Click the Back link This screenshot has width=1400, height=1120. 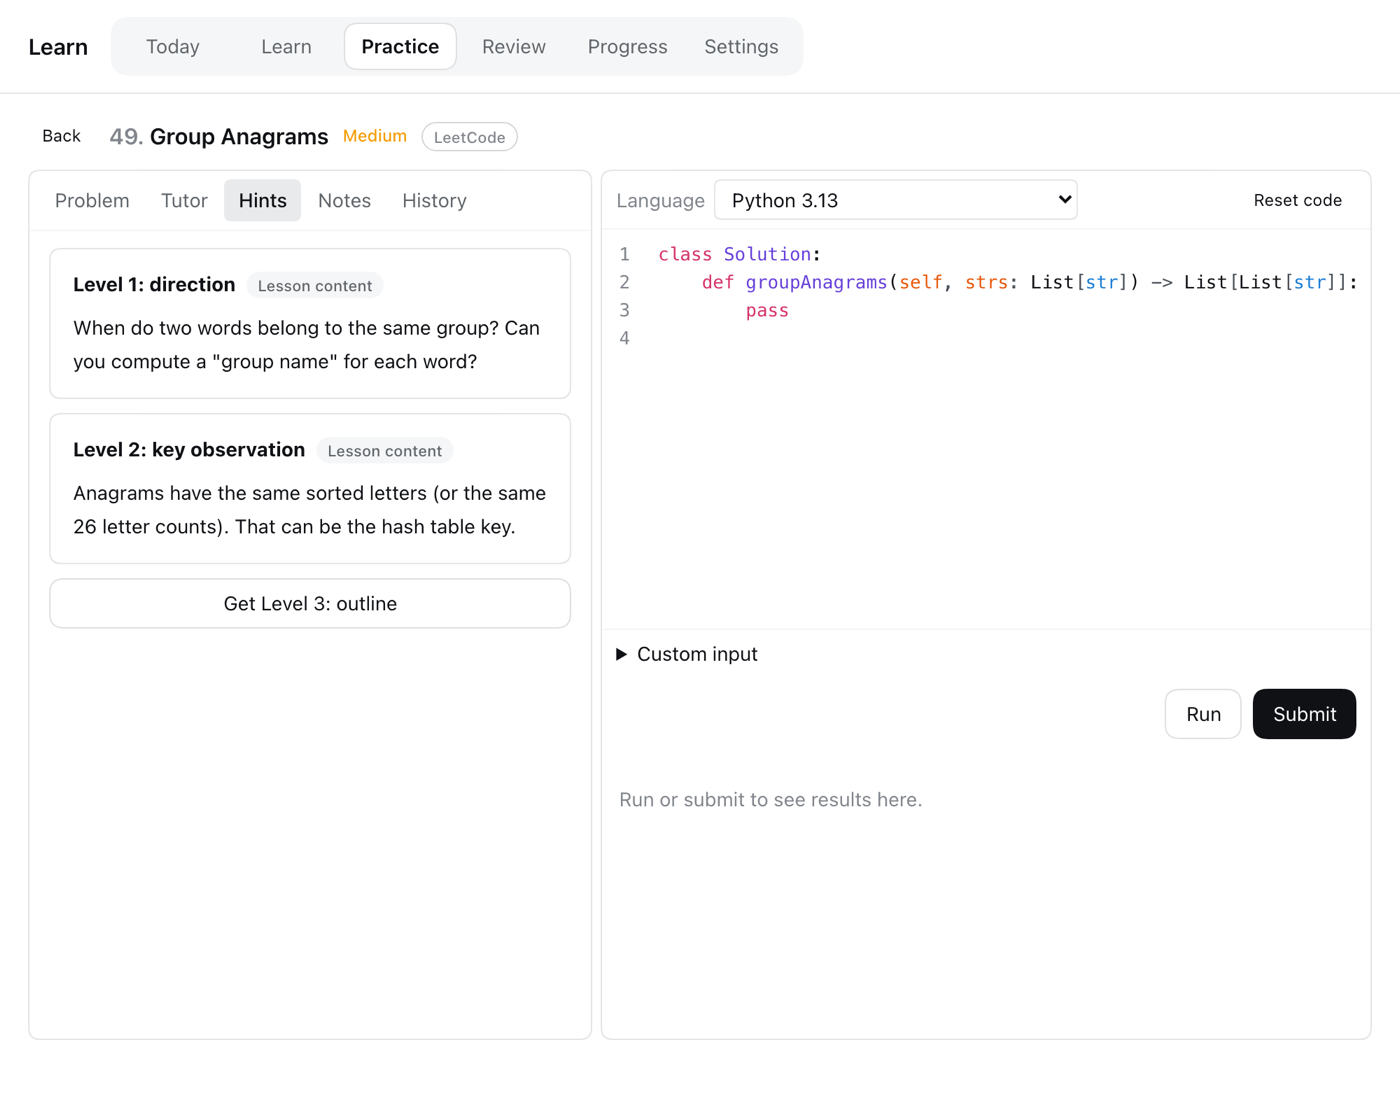pos(61,136)
